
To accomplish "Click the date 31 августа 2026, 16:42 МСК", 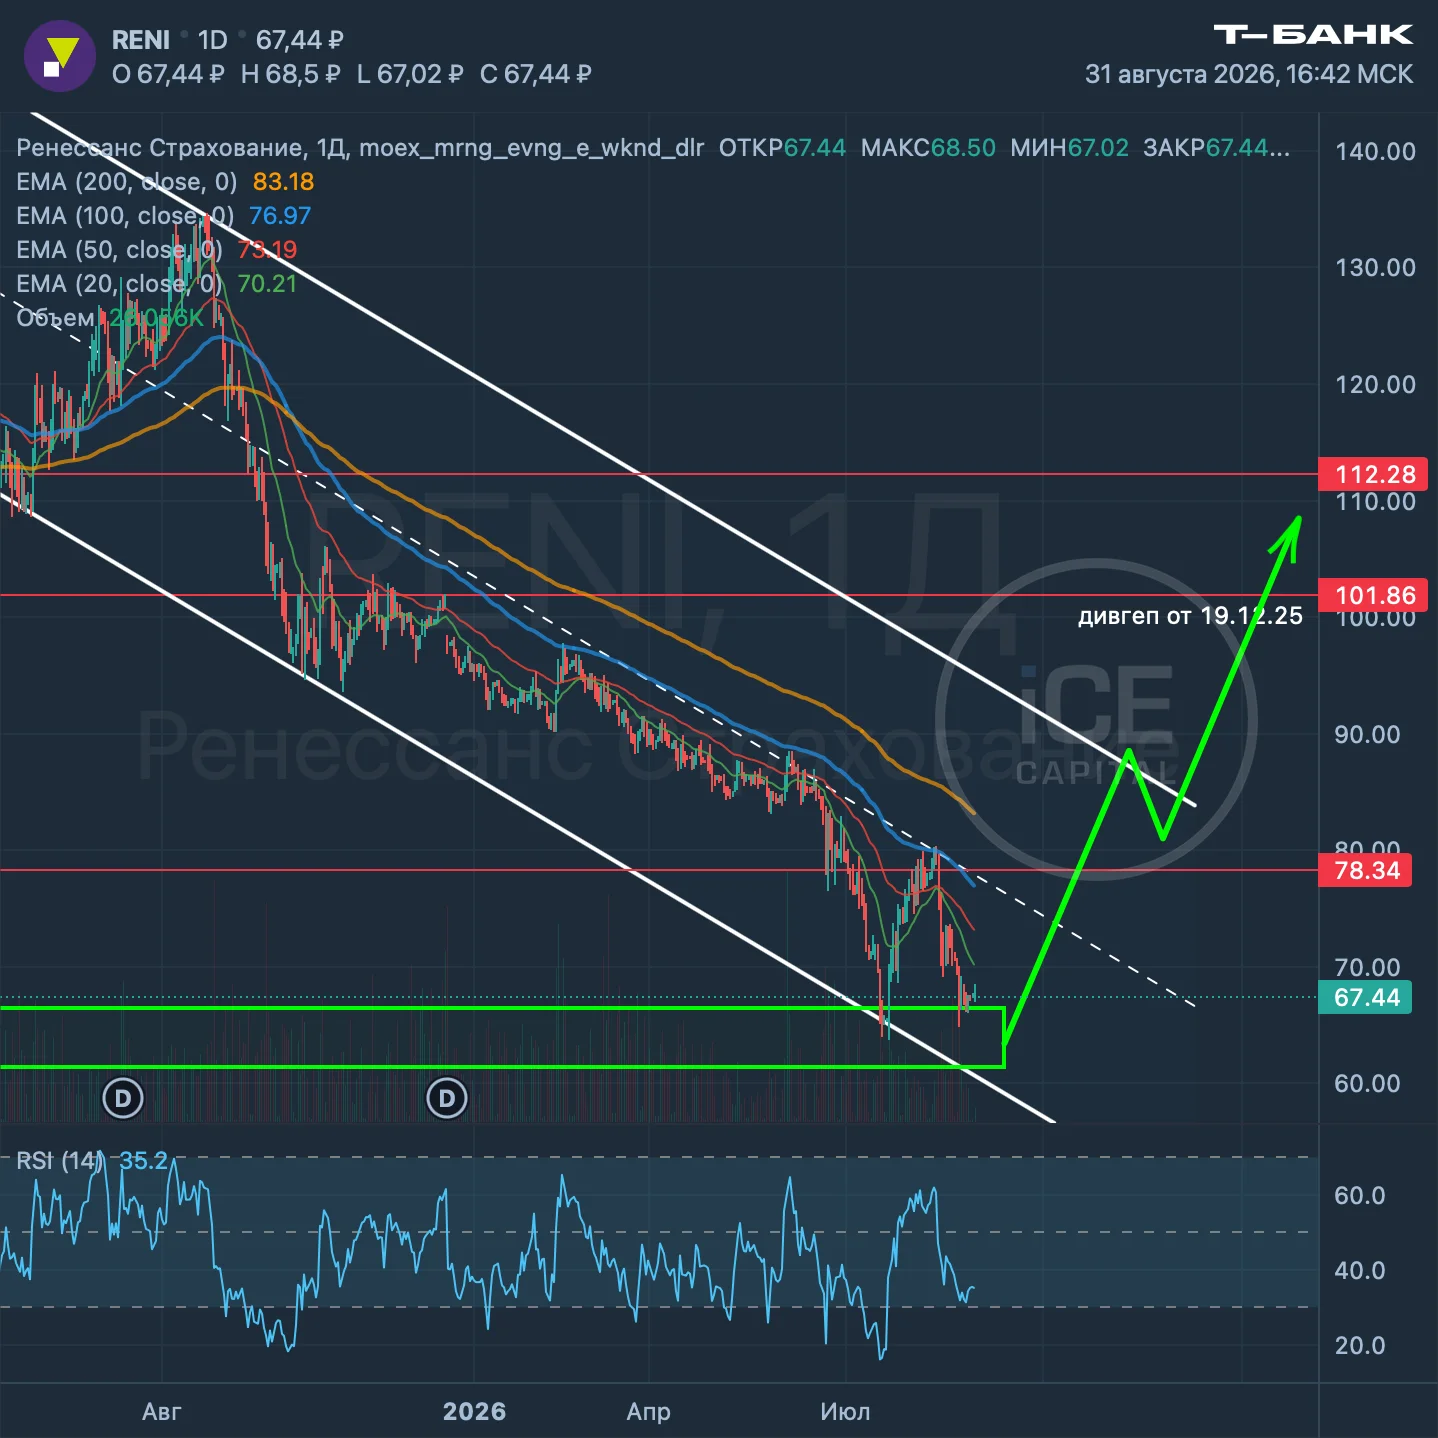I will pyautogui.click(x=1249, y=74).
